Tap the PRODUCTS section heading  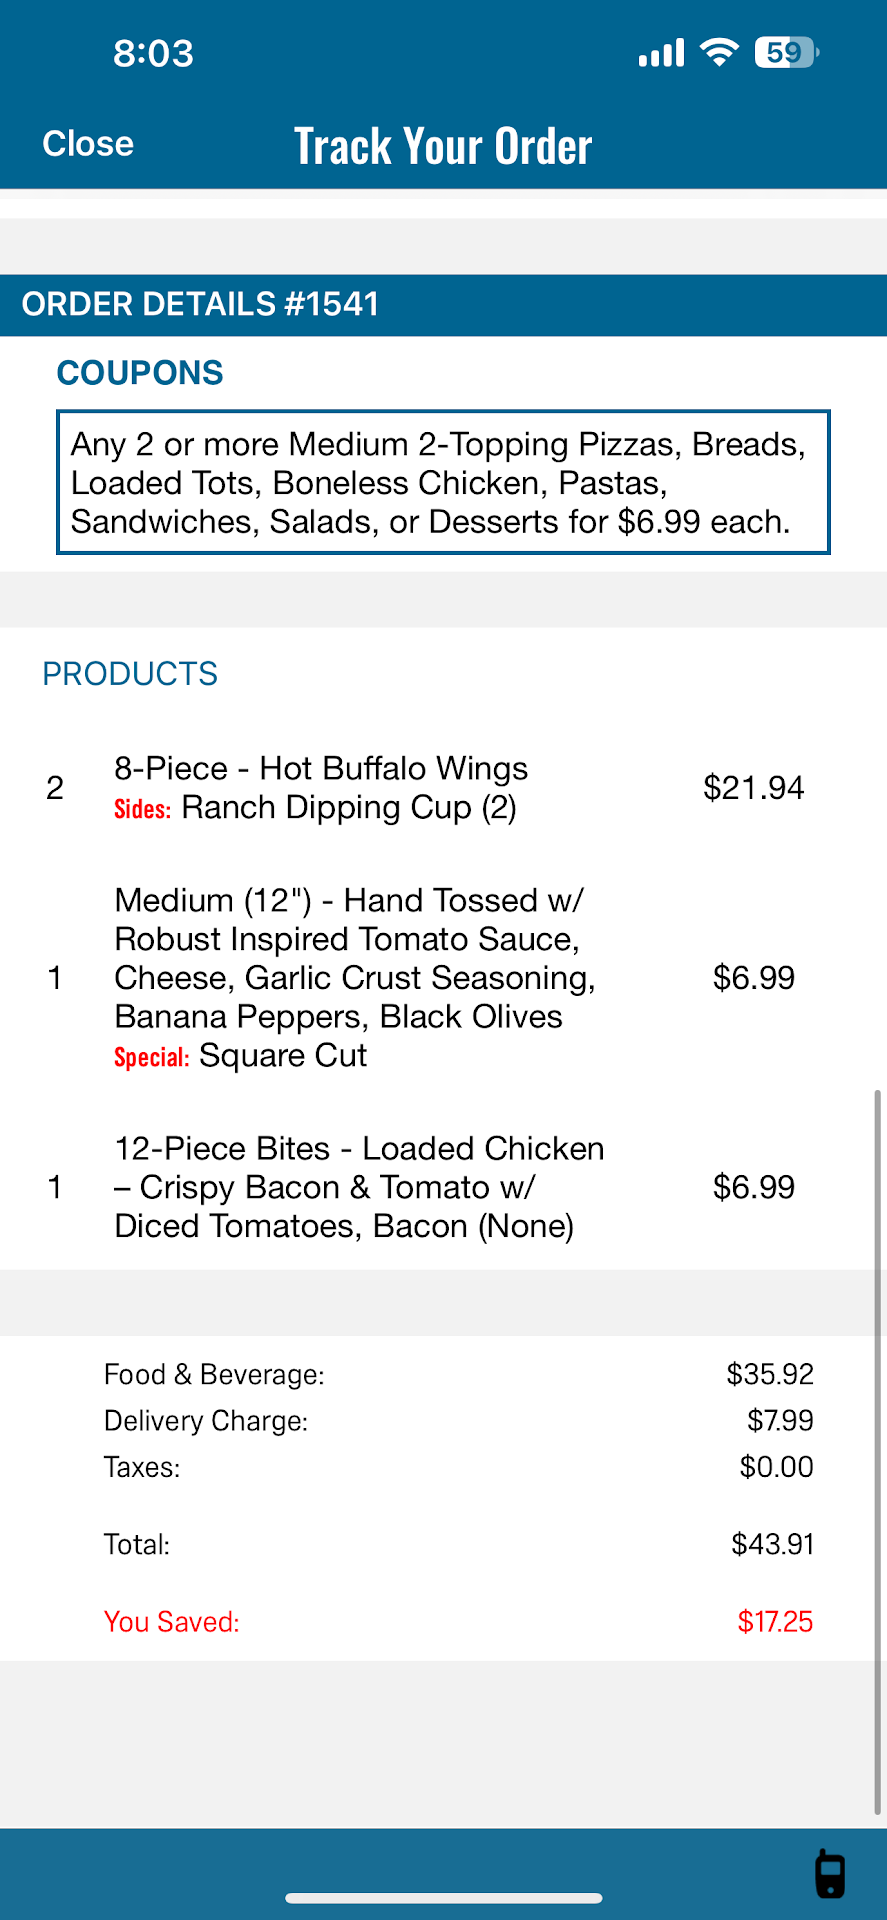click(x=130, y=674)
